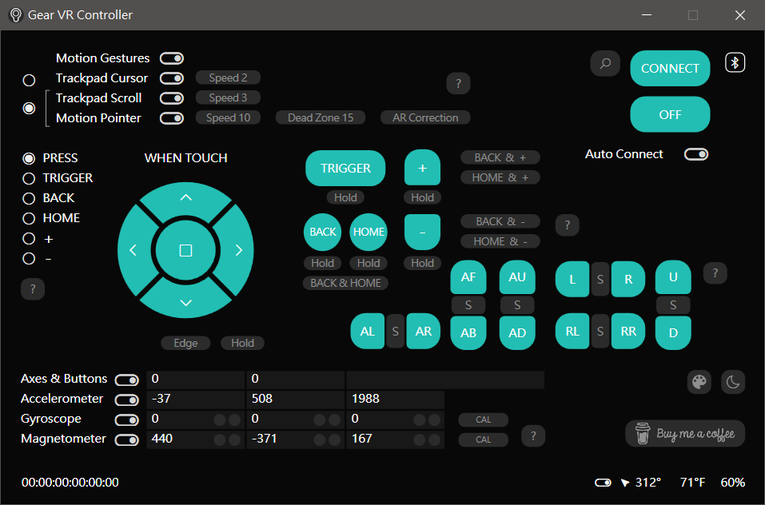Click the trackpad left arrow

point(133,250)
